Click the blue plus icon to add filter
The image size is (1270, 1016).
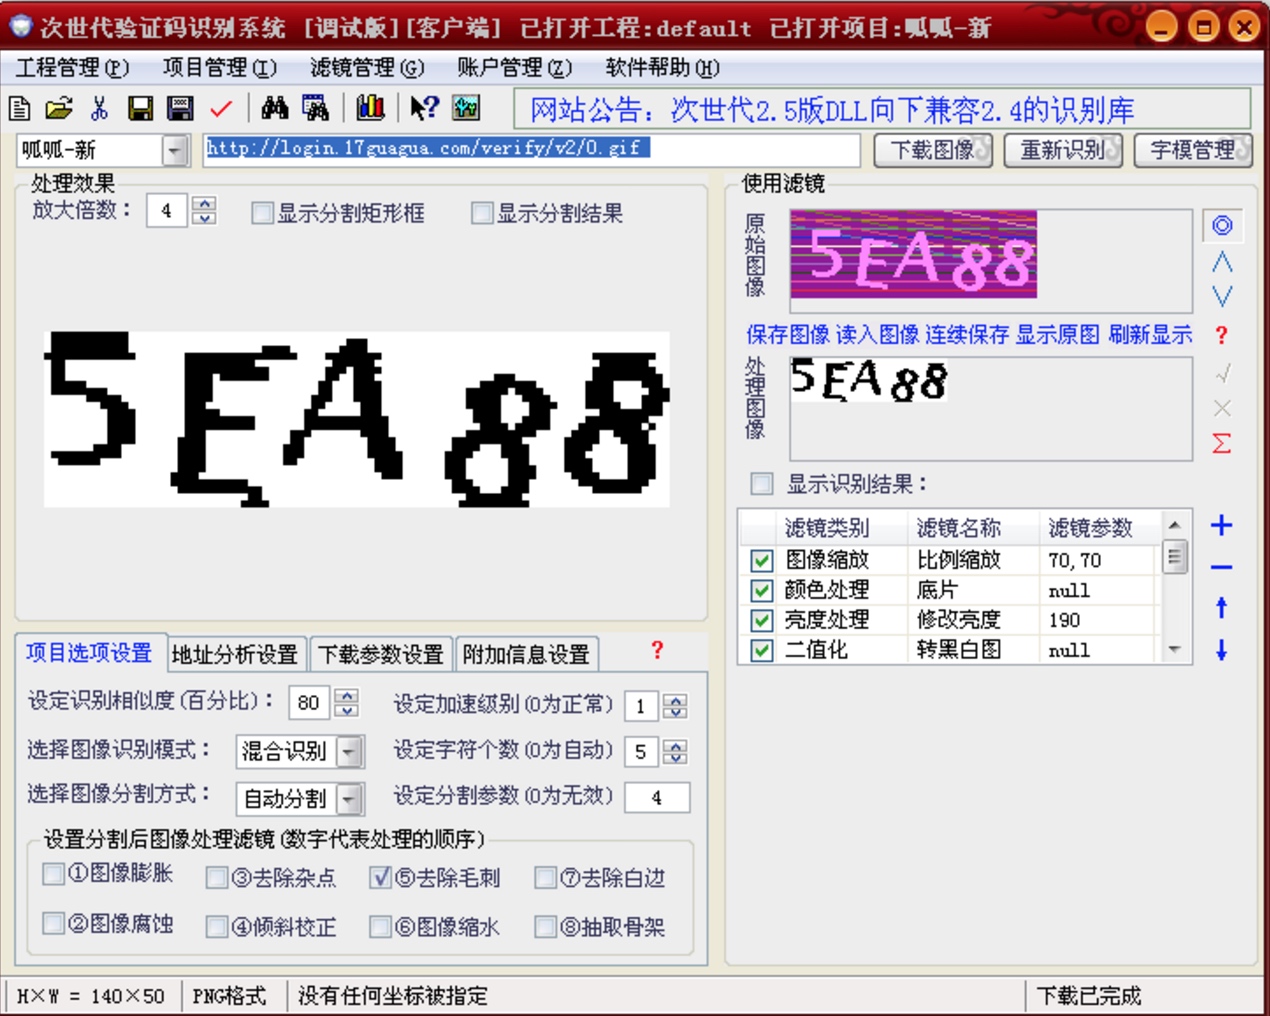coord(1222,525)
